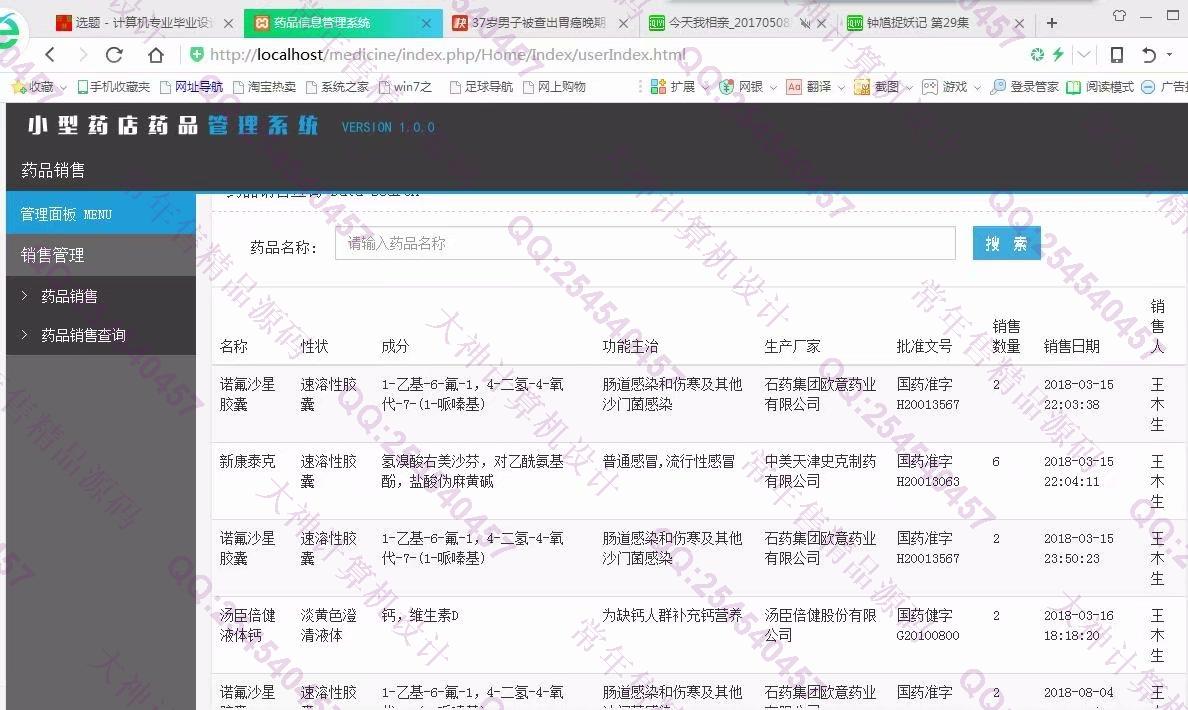
Task: Click the mobile device icon in toolbar
Action: point(1117,55)
